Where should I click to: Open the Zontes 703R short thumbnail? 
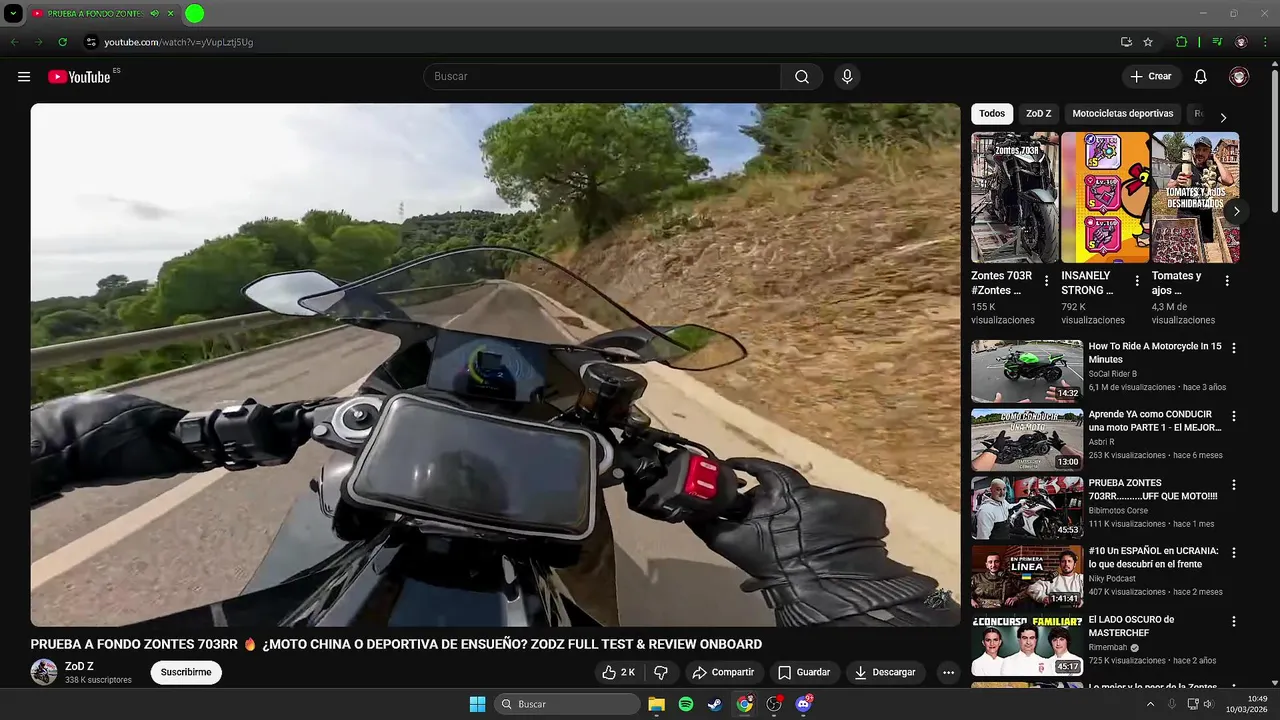coord(1015,198)
